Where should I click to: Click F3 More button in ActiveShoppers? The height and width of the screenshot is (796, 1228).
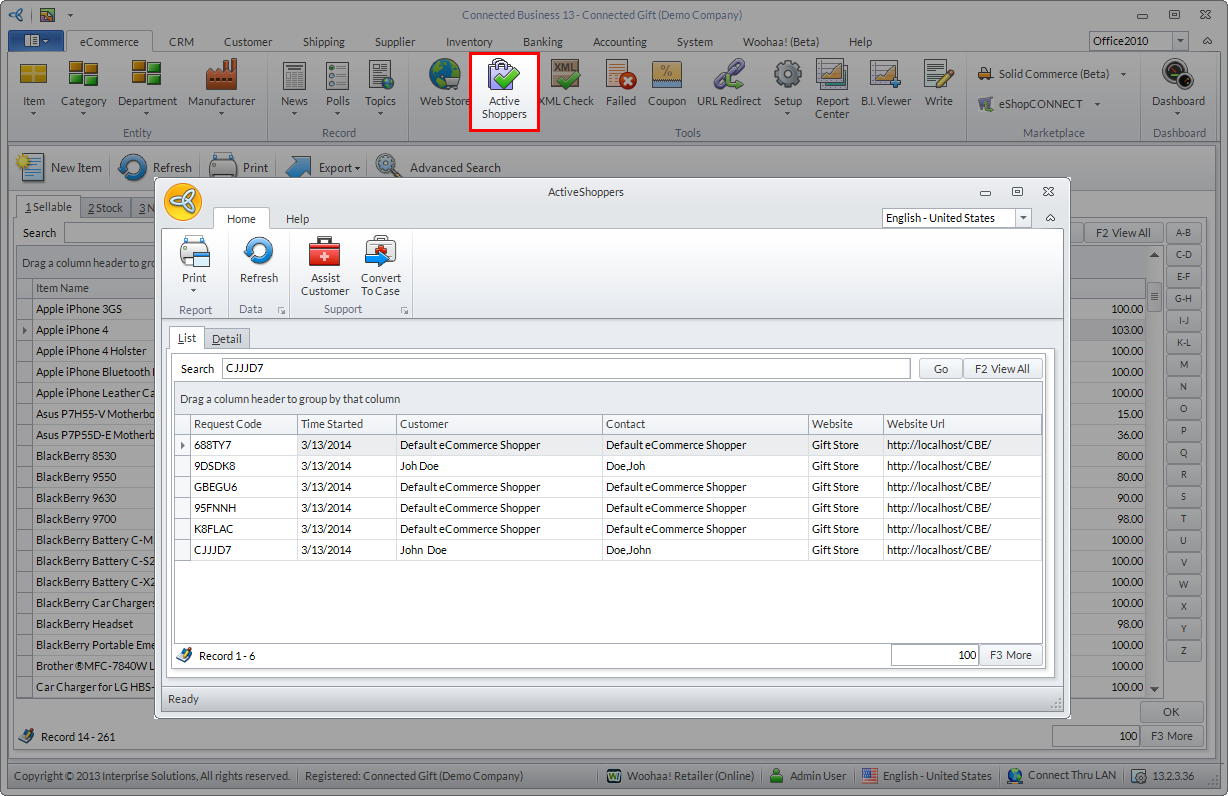(1010, 655)
